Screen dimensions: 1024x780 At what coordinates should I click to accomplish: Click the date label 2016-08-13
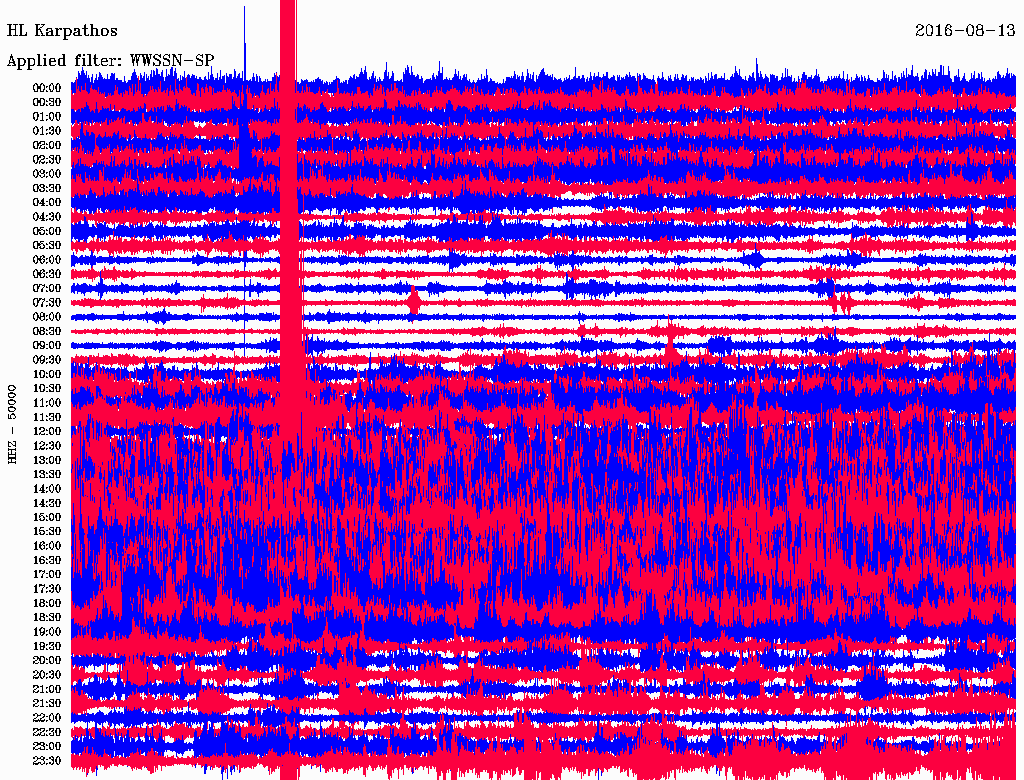pyautogui.click(x=965, y=31)
